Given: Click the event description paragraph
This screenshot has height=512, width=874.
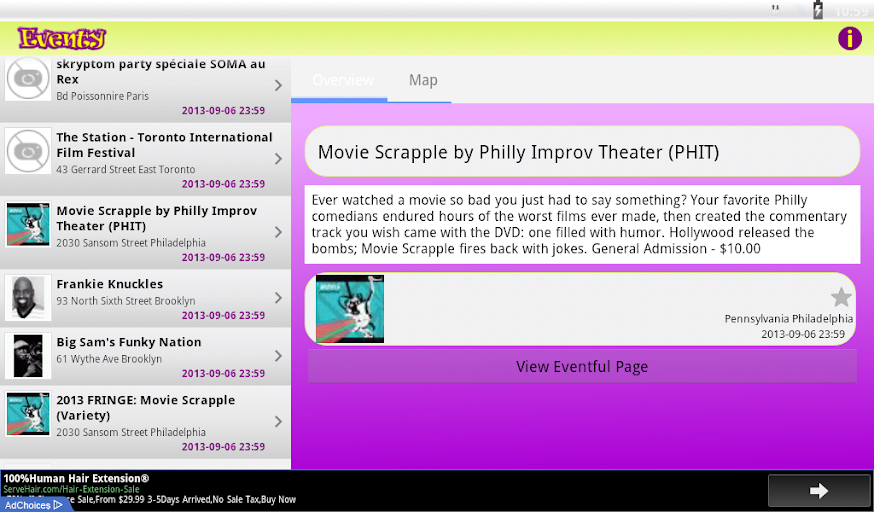Looking at the screenshot, I should click(582, 224).
